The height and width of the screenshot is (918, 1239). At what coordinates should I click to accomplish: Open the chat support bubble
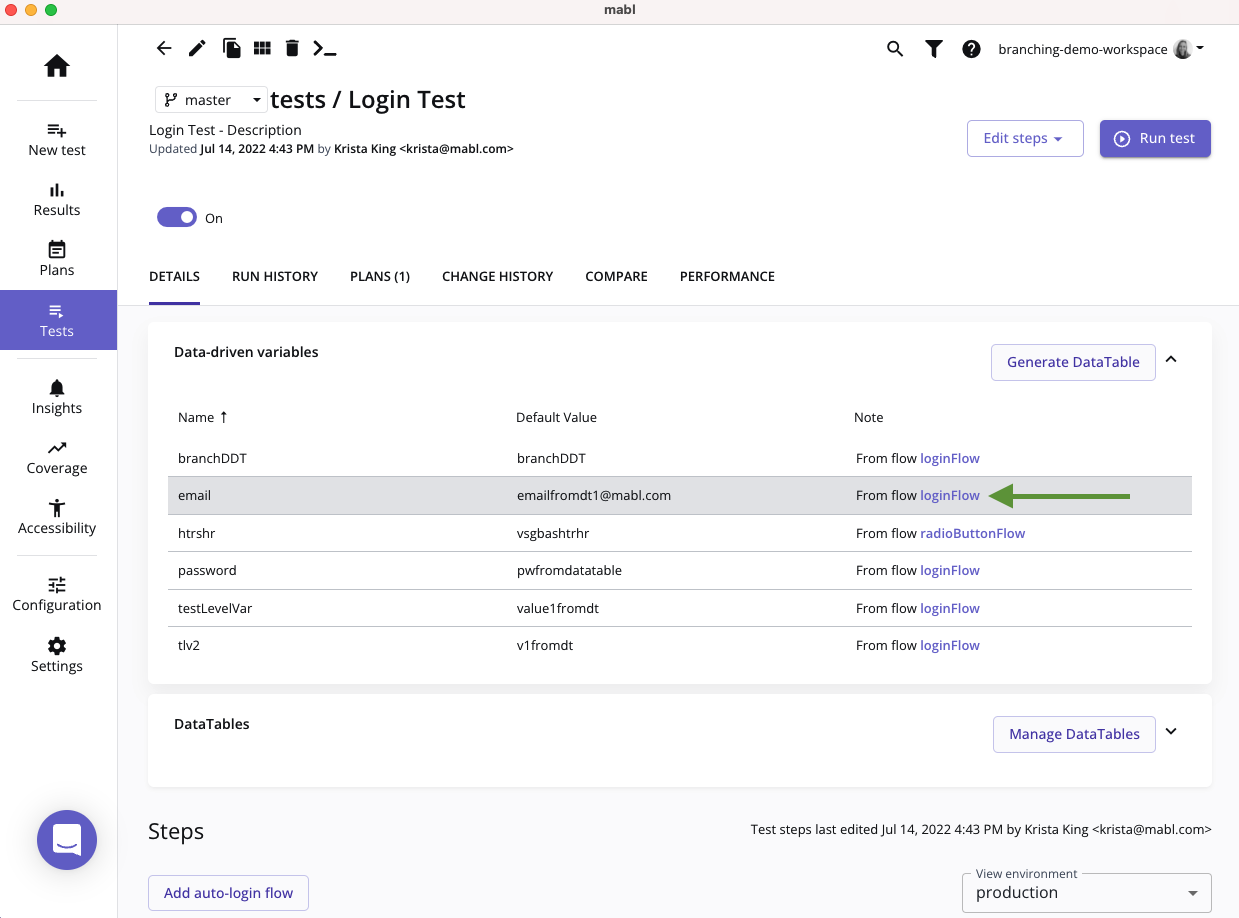(67, 840)
